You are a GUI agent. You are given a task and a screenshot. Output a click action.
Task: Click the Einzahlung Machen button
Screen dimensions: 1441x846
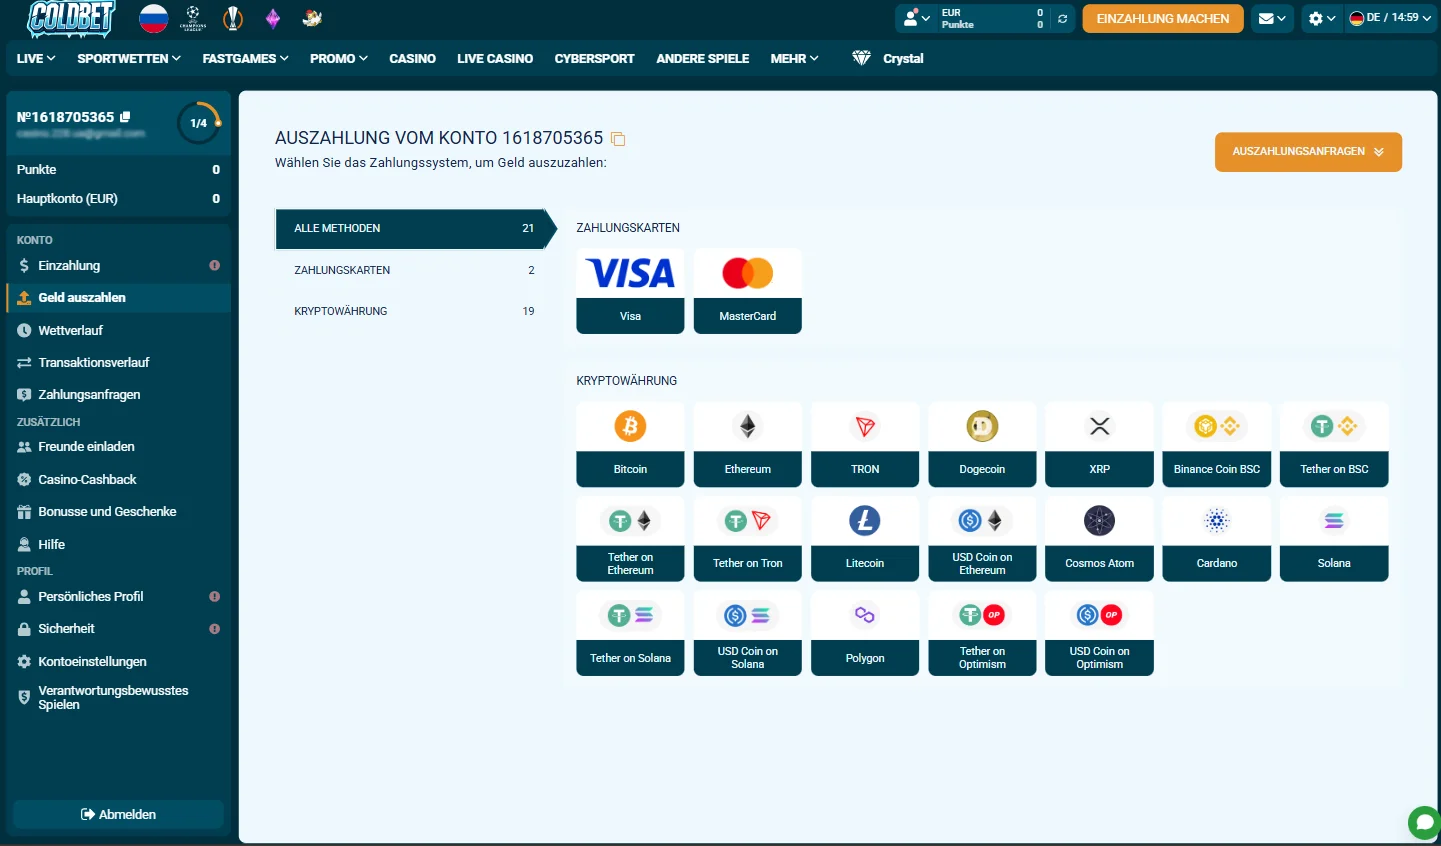1162,19
